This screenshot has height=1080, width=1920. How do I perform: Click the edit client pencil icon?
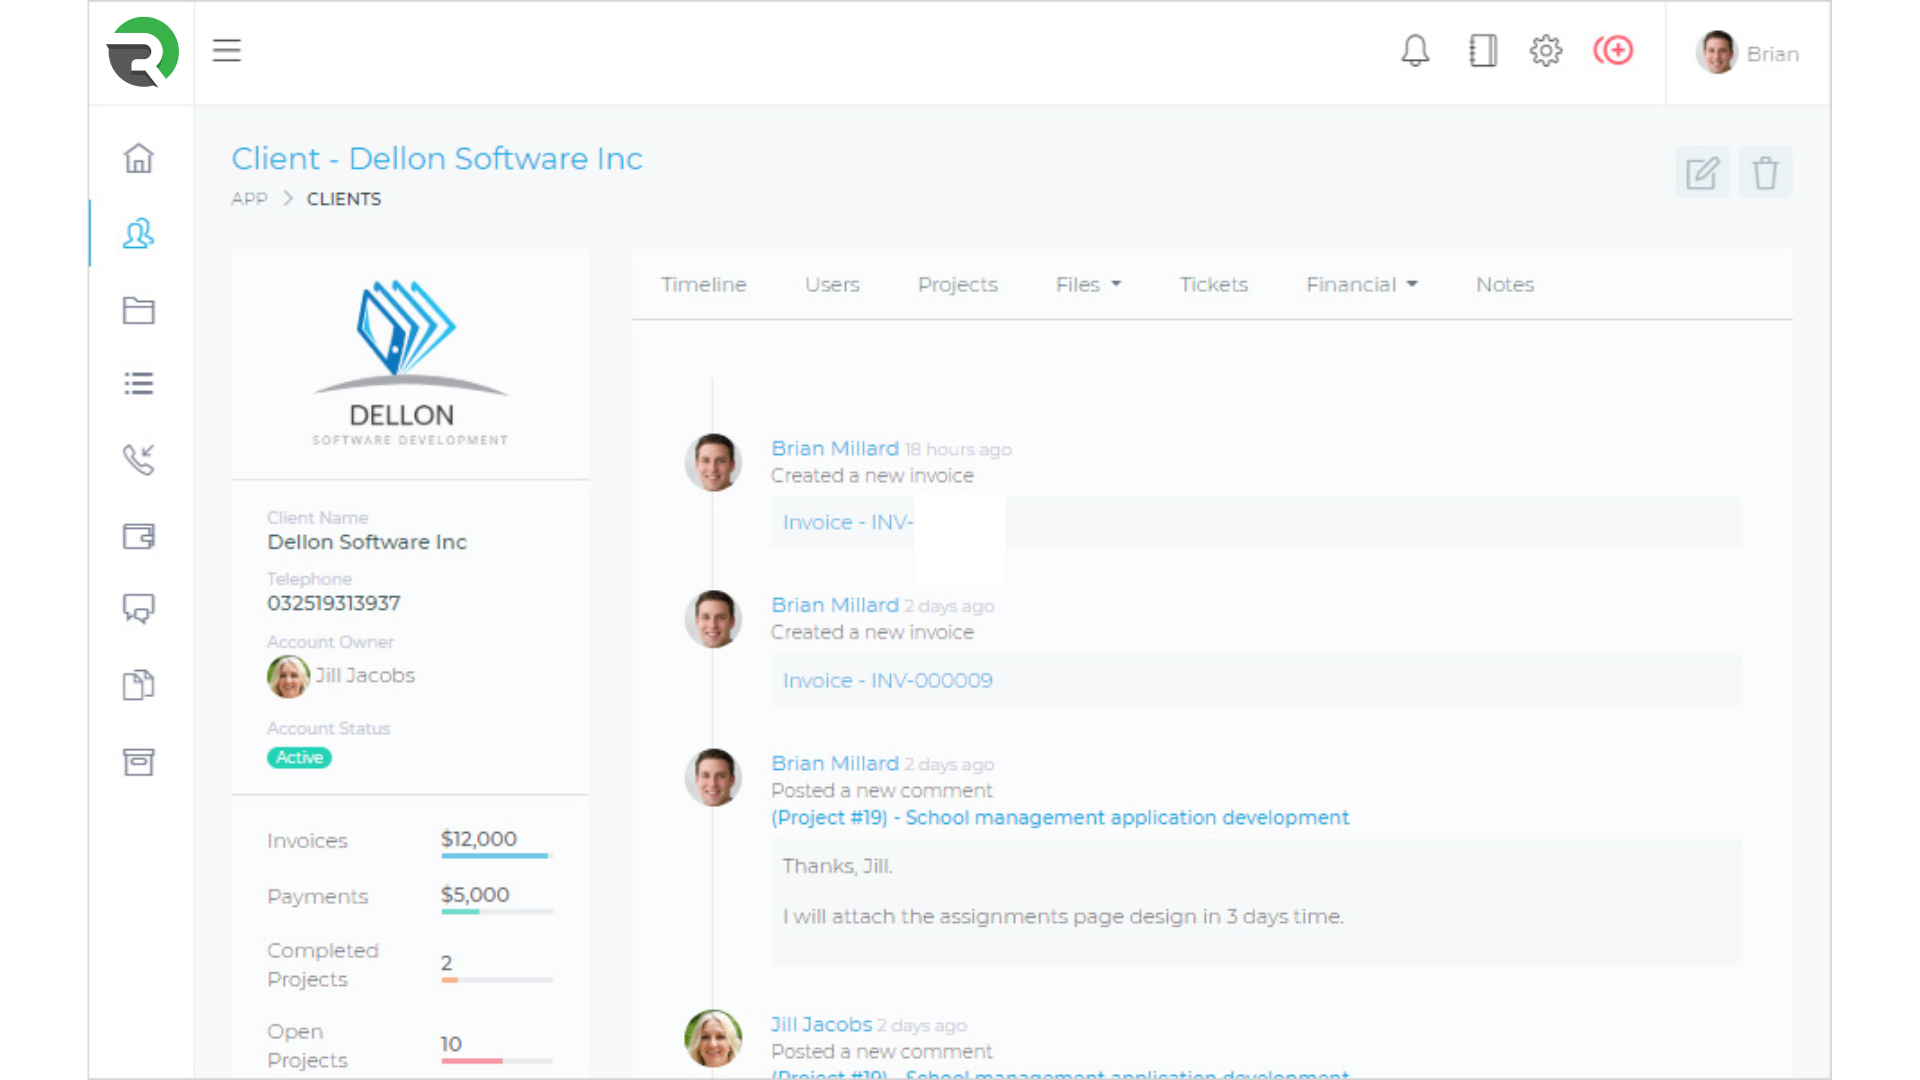[x=1702, y=173]
